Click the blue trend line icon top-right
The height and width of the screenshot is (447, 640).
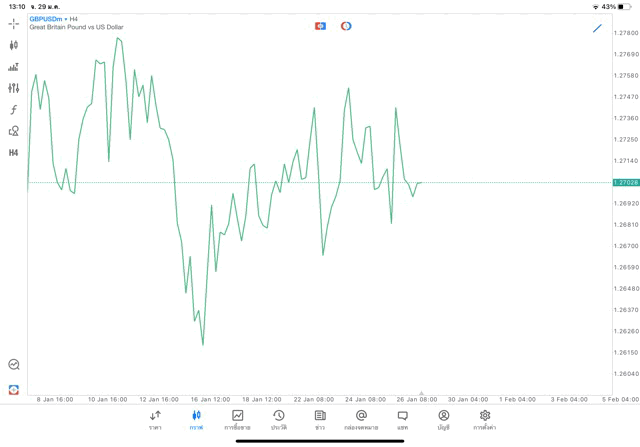[597, 27]
